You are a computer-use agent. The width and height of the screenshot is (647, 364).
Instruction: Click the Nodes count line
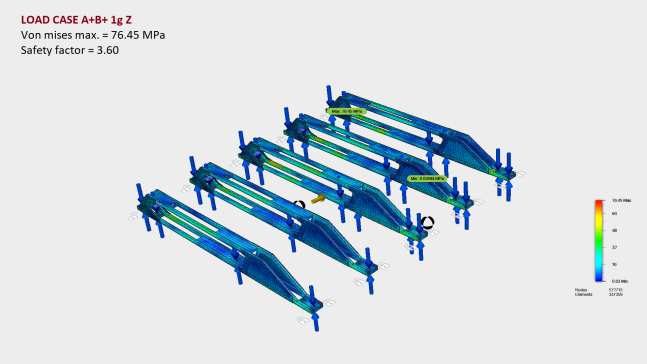click(599, 290)
